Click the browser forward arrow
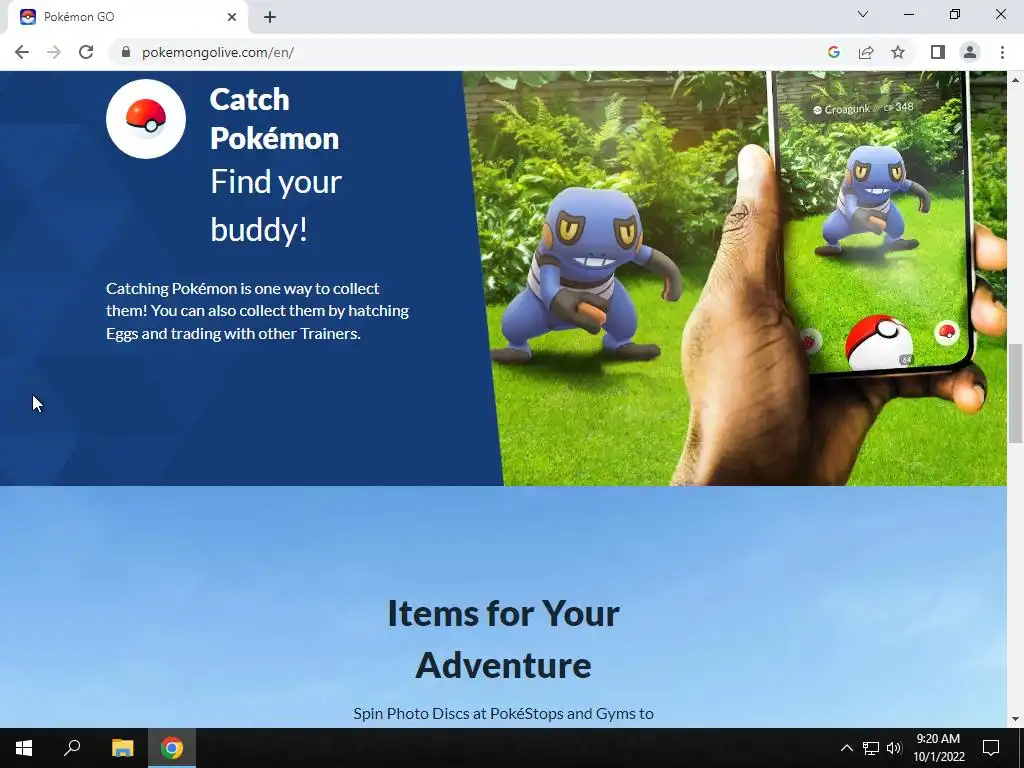The image size is (1024, 768). 54,52
